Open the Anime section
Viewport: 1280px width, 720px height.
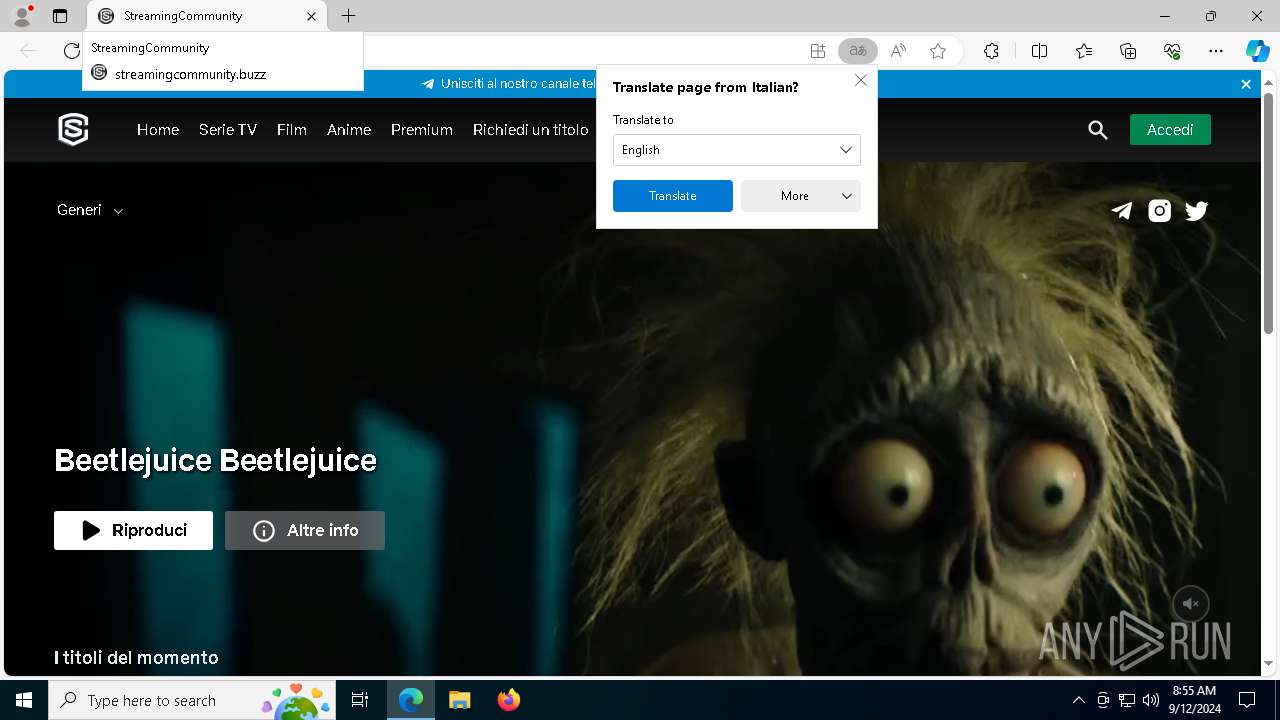coord(349,130)
